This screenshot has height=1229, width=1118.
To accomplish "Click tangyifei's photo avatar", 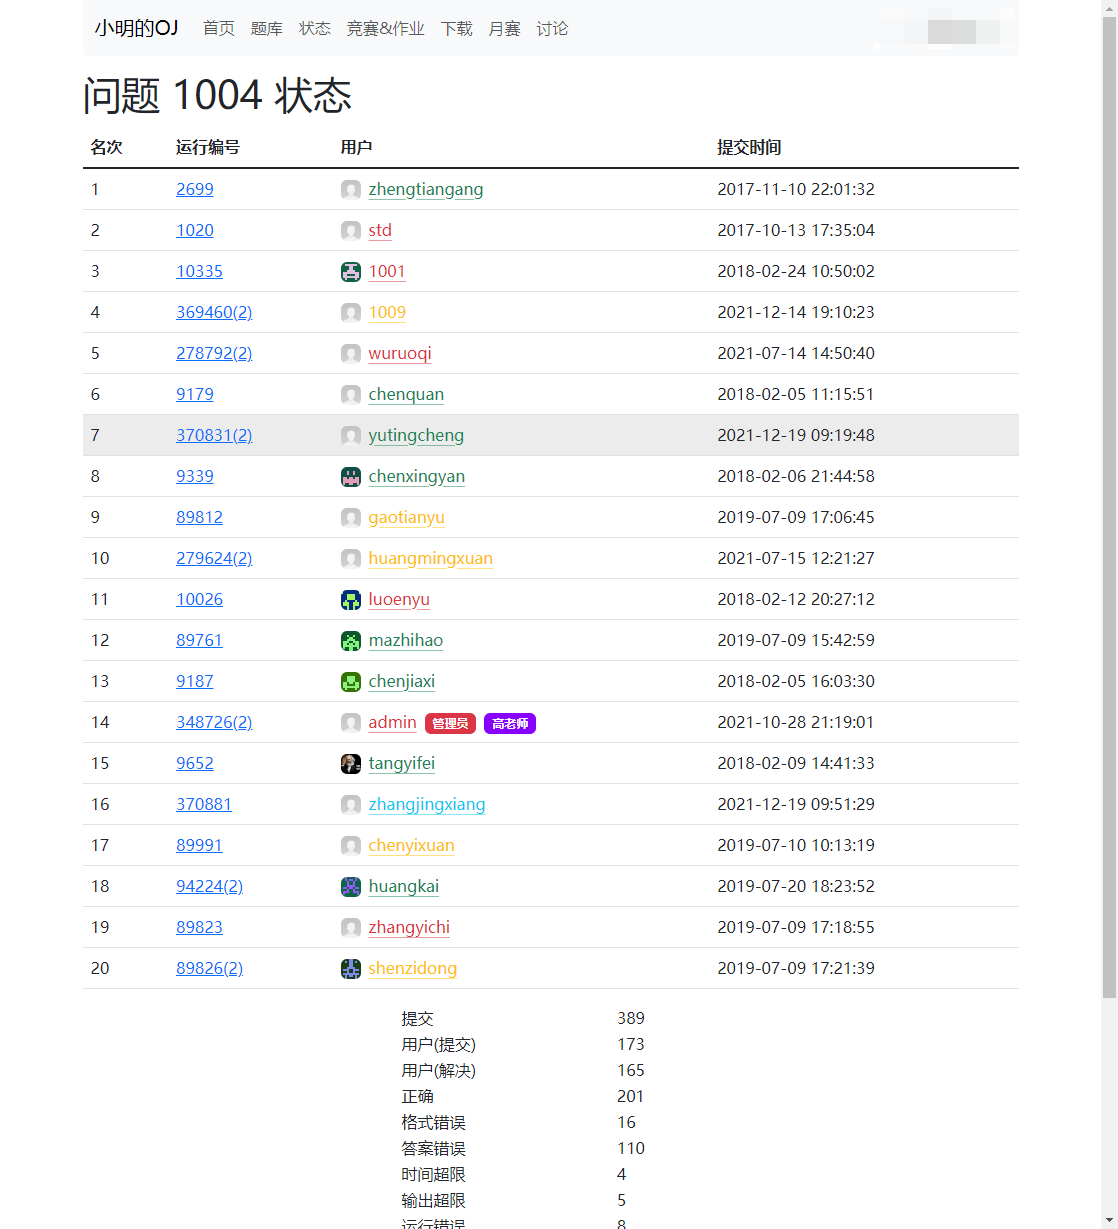I will (350, 764).
